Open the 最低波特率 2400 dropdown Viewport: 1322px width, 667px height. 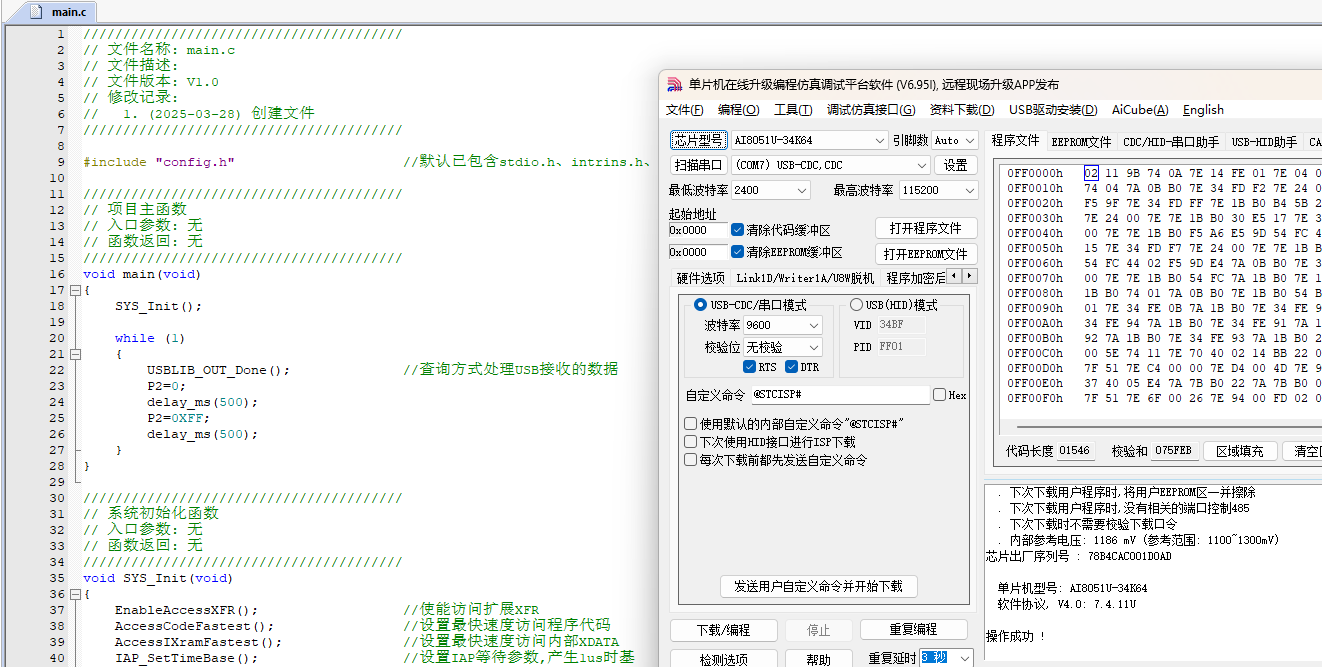802,190
